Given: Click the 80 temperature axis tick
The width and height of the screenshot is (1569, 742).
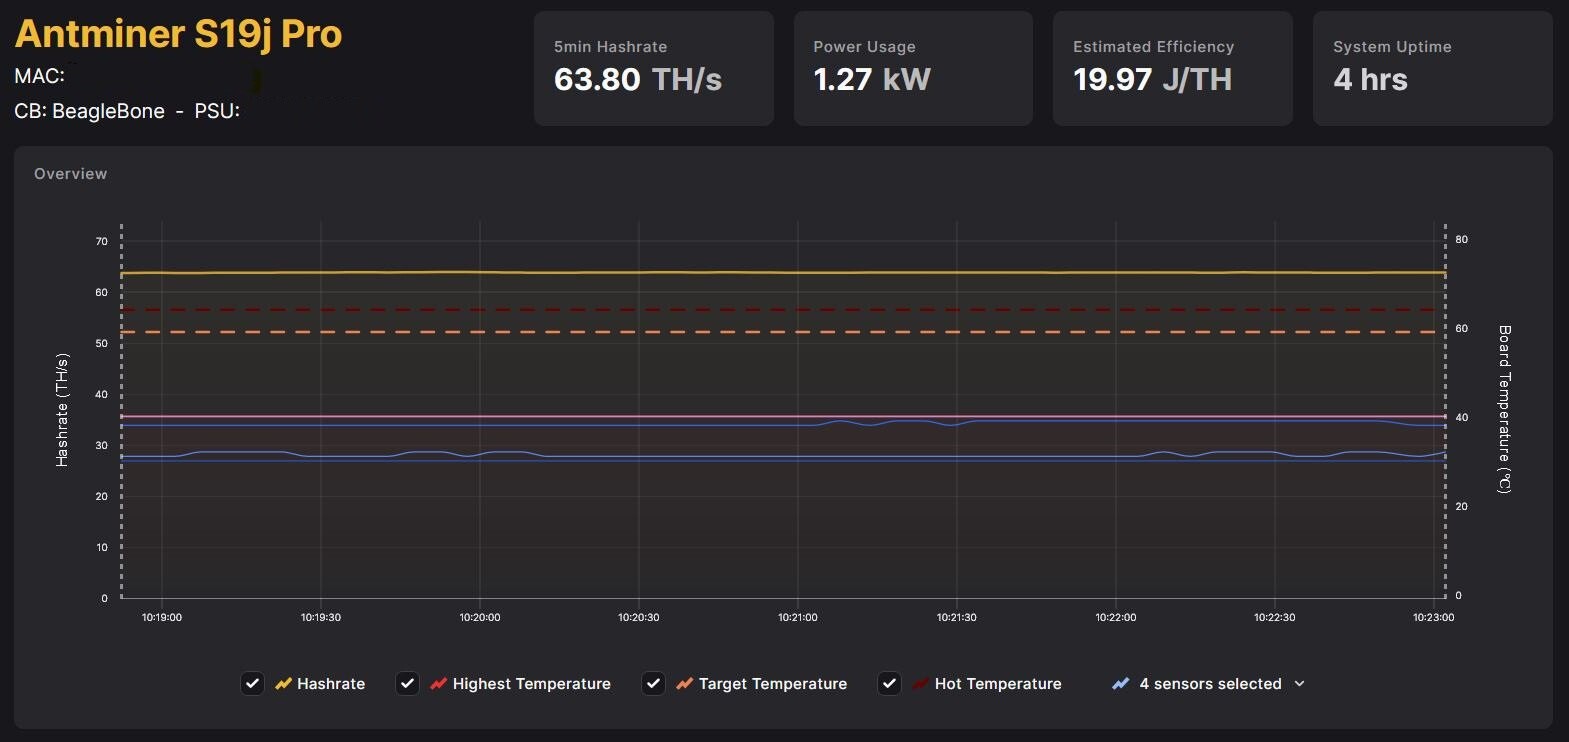Looking at the screenshot, I should tap(1462, 239).
